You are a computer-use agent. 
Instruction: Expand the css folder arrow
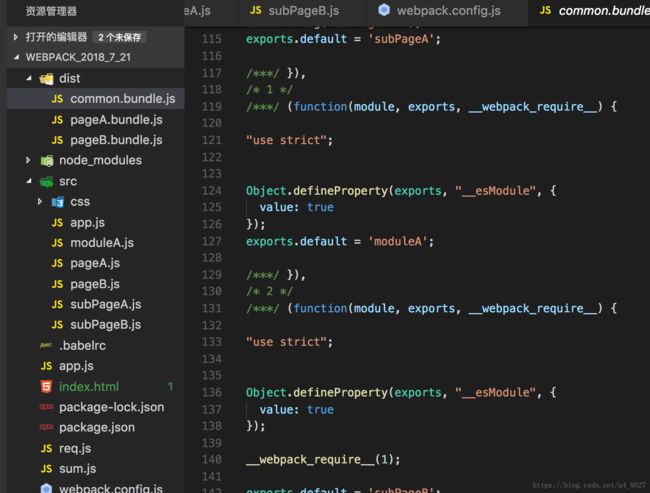click(x=39, y=202)
